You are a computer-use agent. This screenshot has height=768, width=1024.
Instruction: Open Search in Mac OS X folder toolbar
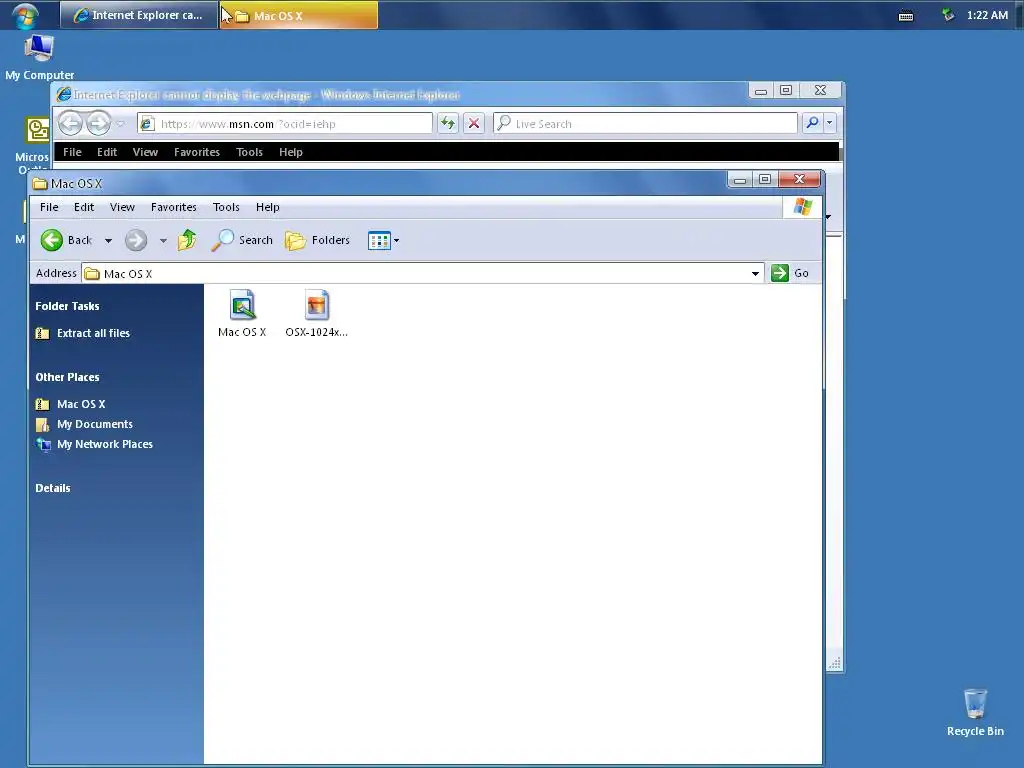pyautogui.click(x=242, y=240)
